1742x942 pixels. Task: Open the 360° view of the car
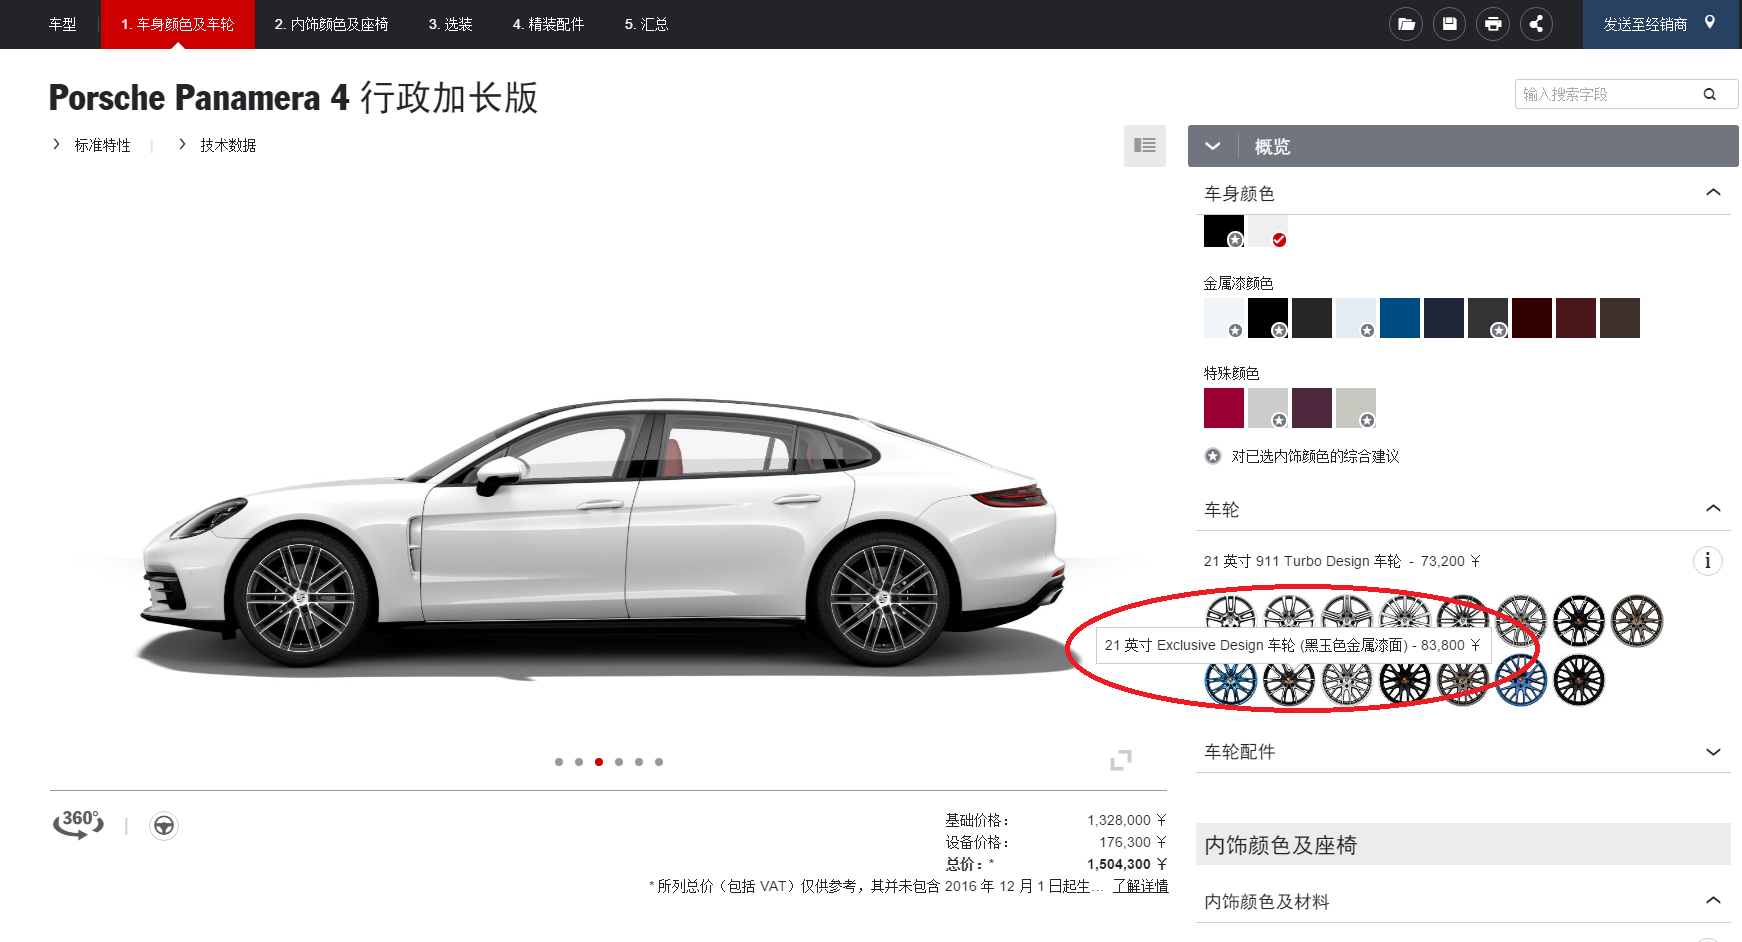(x=78, y=825)
